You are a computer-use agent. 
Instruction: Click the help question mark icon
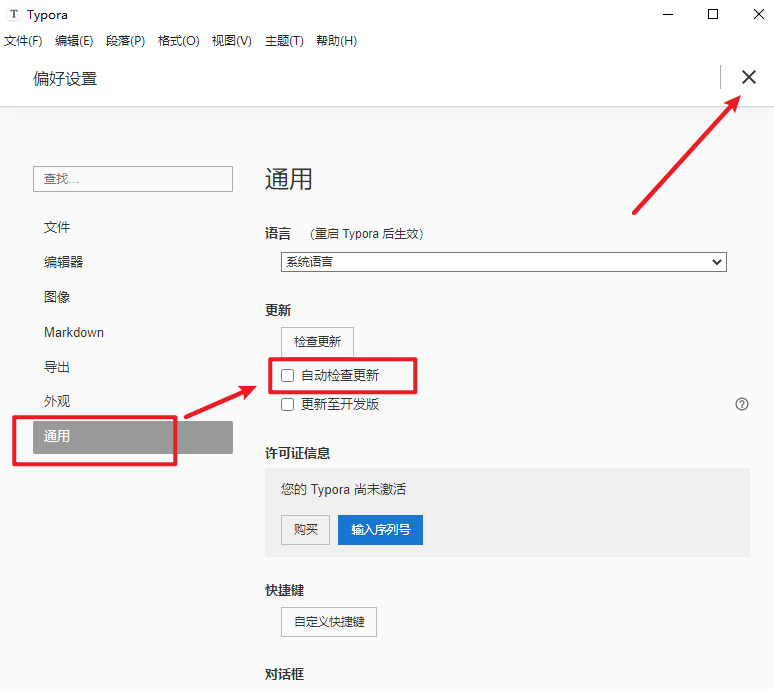742,404
